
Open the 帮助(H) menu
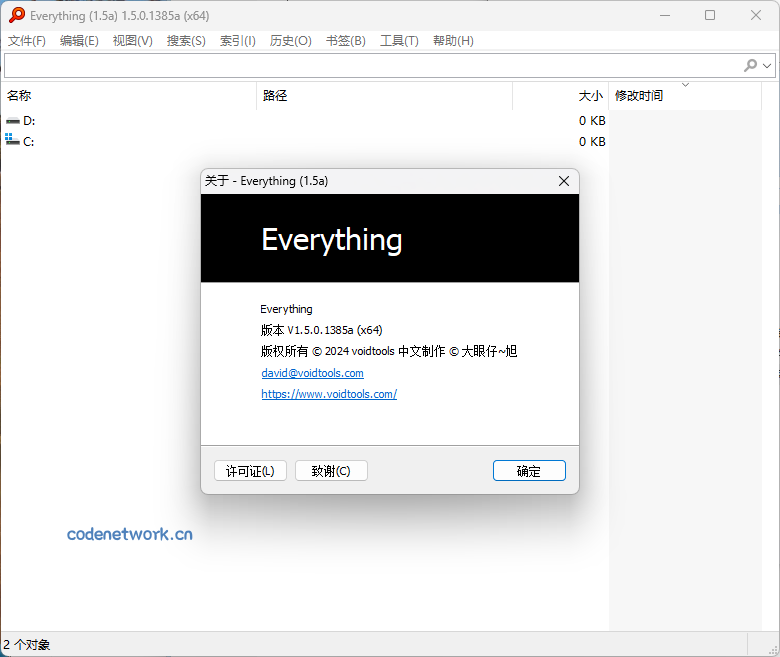point(453,41)
